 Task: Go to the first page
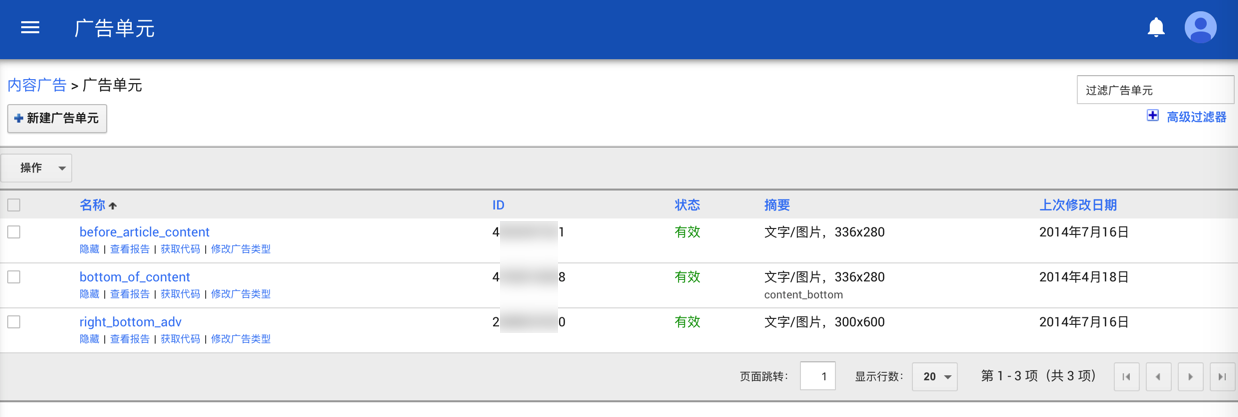coord(1126,377)
